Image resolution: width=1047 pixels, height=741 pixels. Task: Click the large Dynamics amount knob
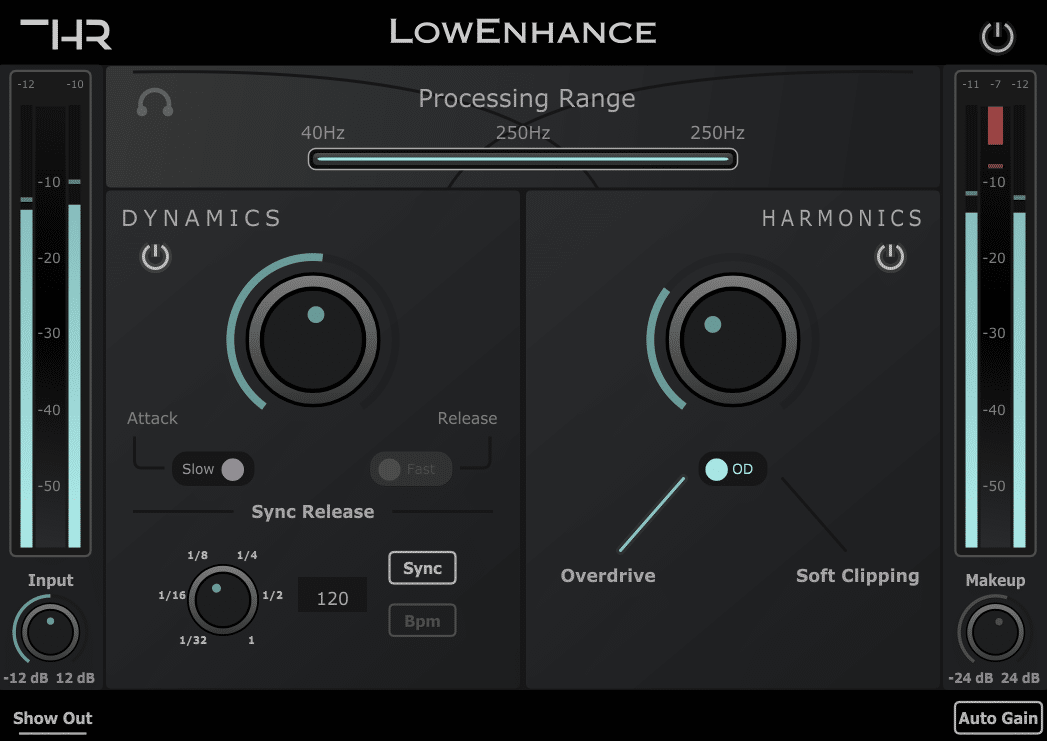(313, 339)
